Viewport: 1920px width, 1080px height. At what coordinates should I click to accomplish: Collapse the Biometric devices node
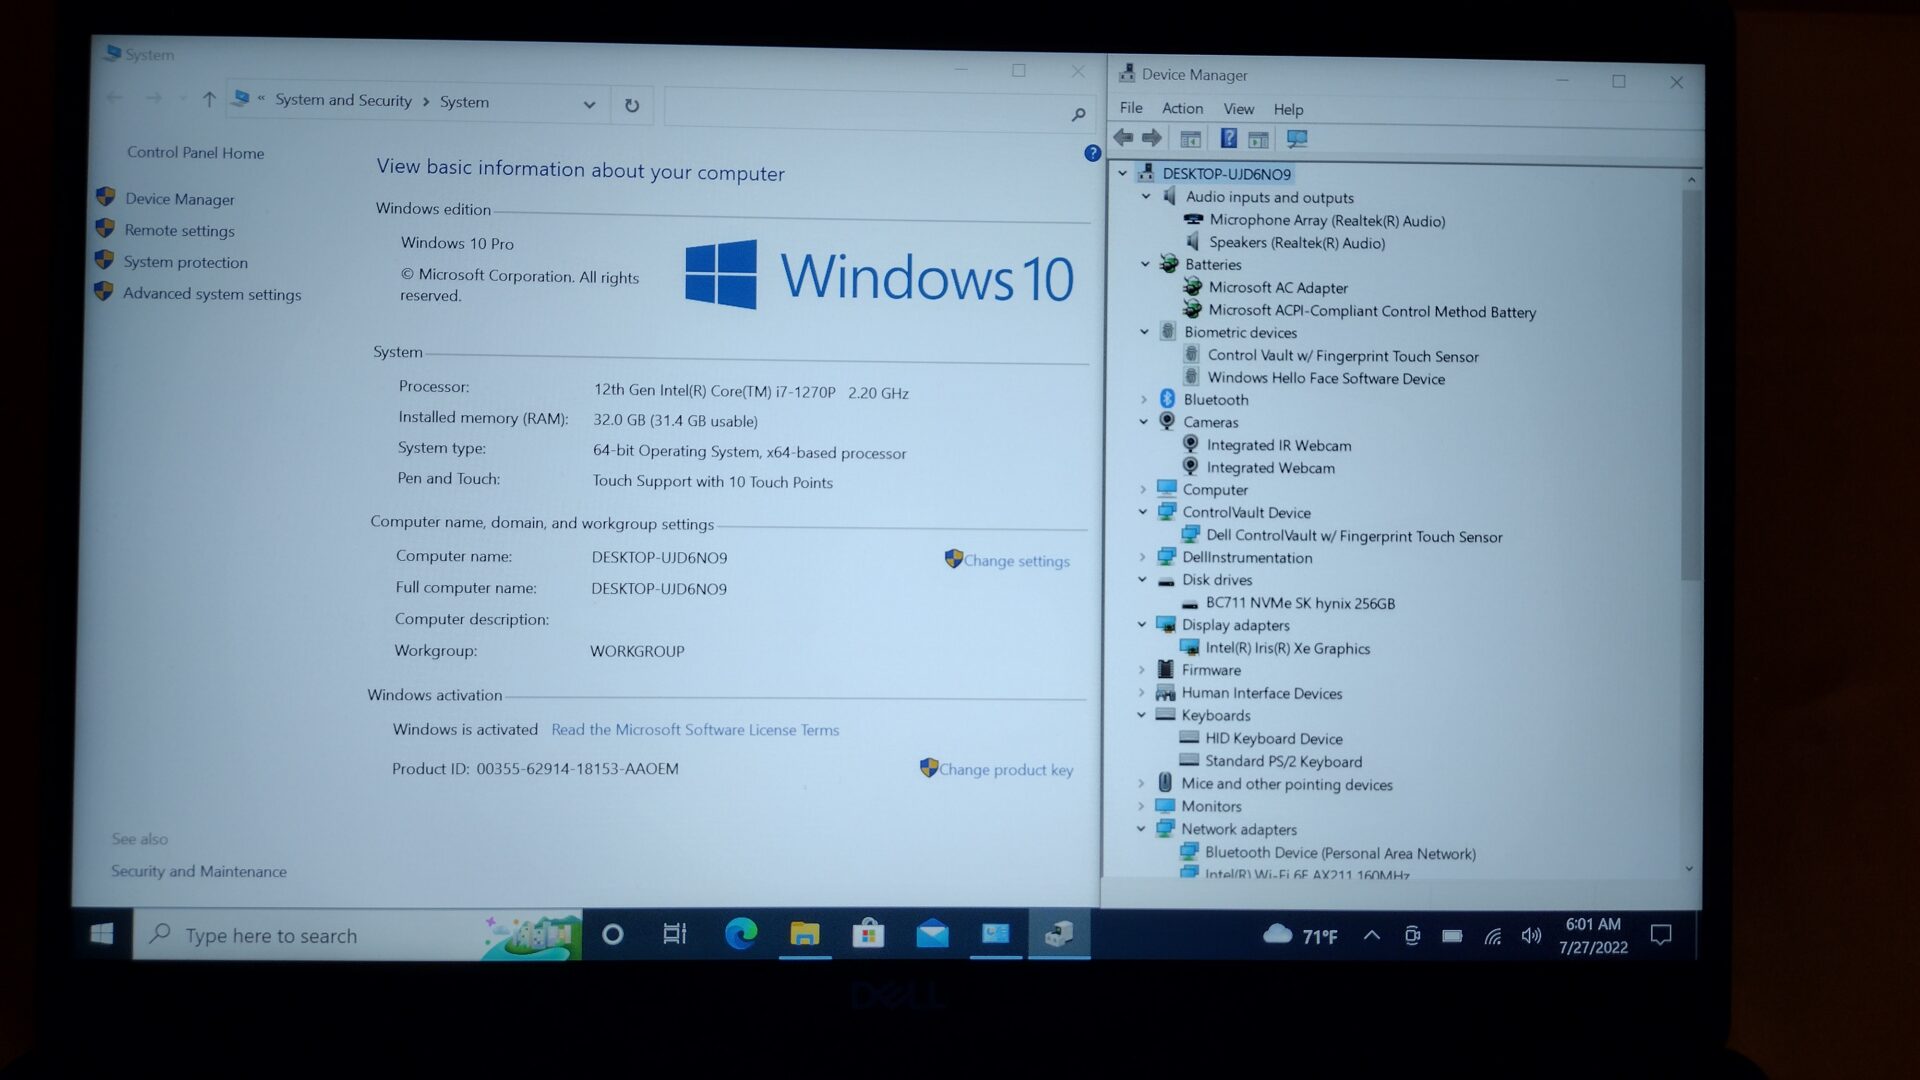tap(1144, 332)
